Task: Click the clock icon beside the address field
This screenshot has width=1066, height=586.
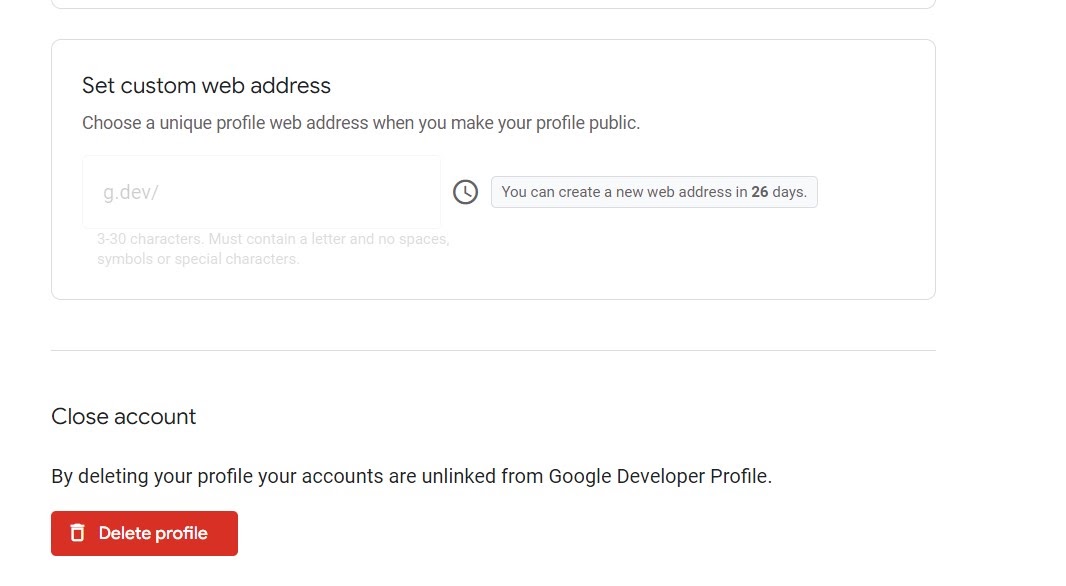Action: (465, 192)
